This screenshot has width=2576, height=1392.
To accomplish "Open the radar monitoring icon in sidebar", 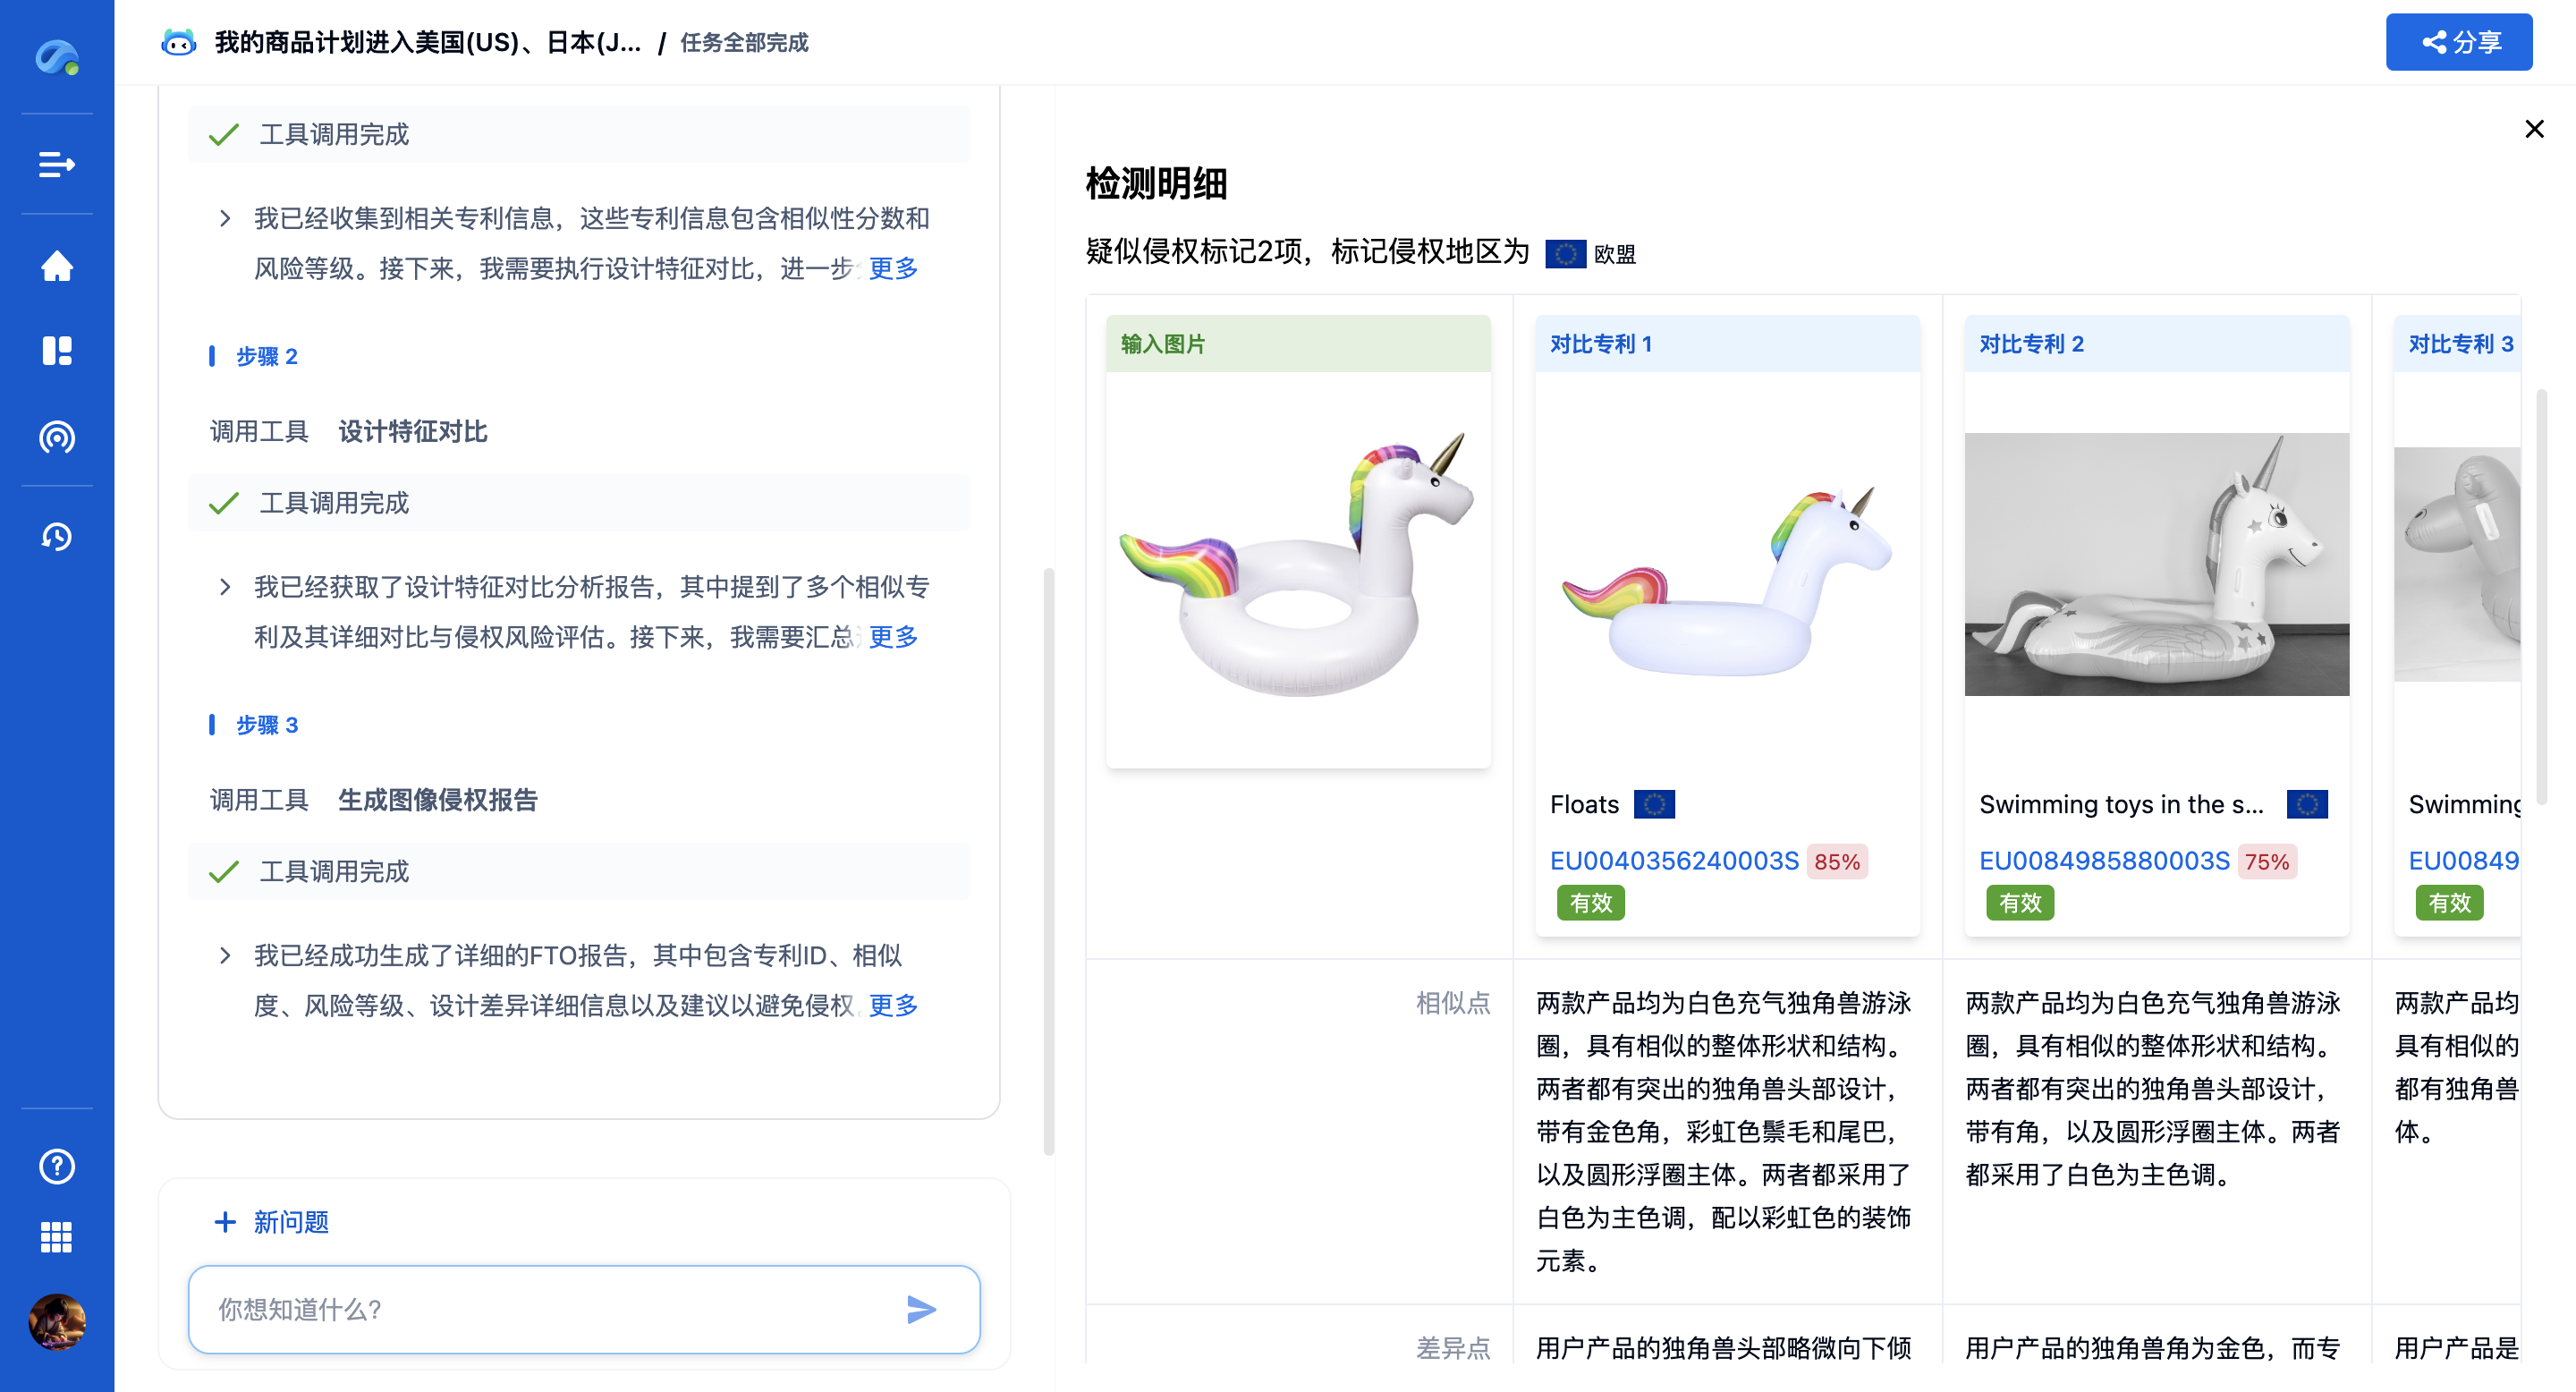I will (x=57, y=437).
